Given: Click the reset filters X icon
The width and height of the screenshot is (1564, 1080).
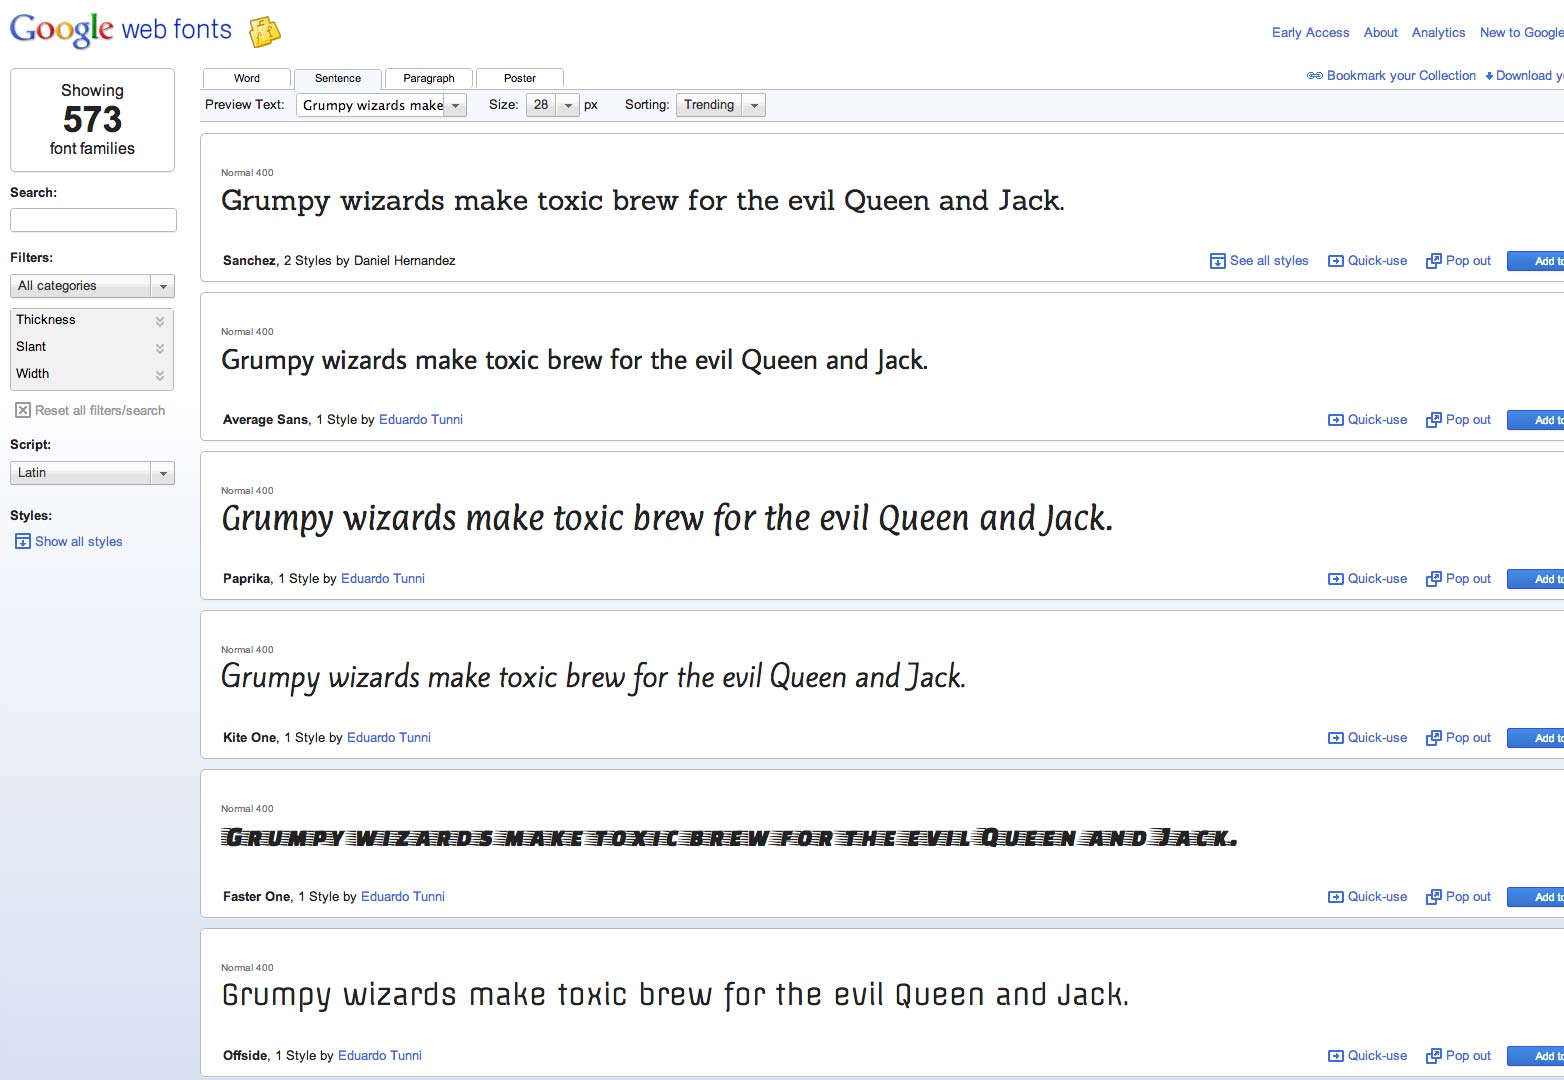Looking at the screenshot, I should pos(23,410).
